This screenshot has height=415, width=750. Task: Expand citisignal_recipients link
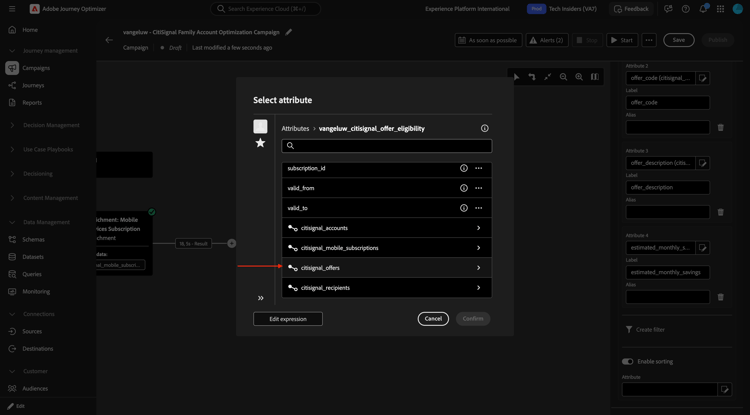(x=386, y=288)
